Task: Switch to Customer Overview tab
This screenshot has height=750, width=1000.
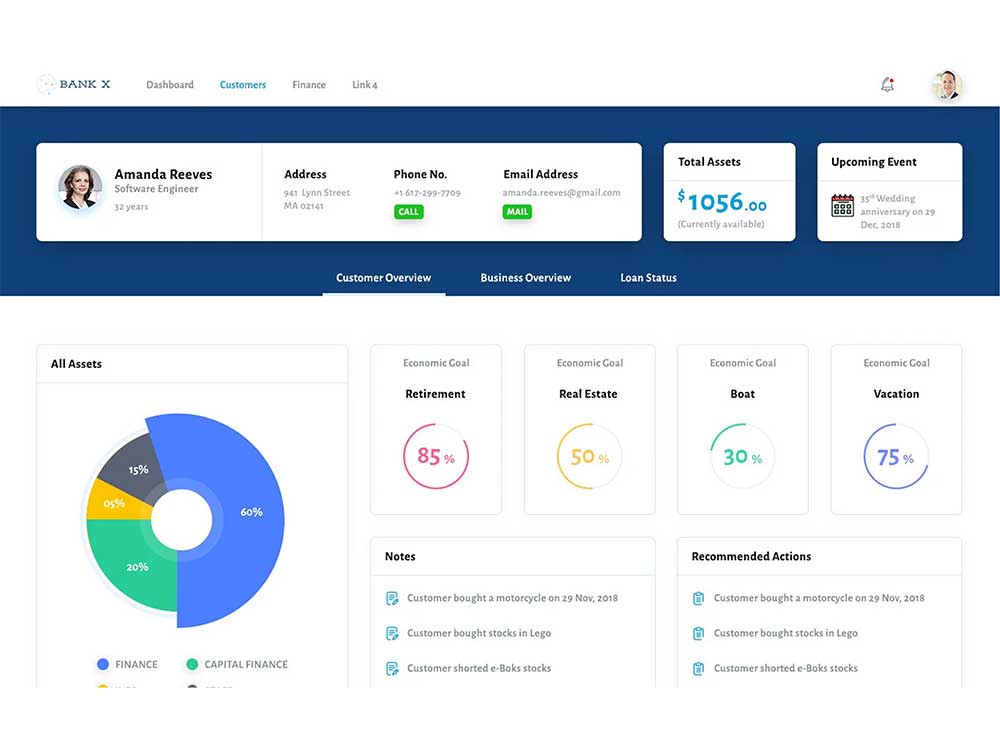Action: [x=383, y=278]
